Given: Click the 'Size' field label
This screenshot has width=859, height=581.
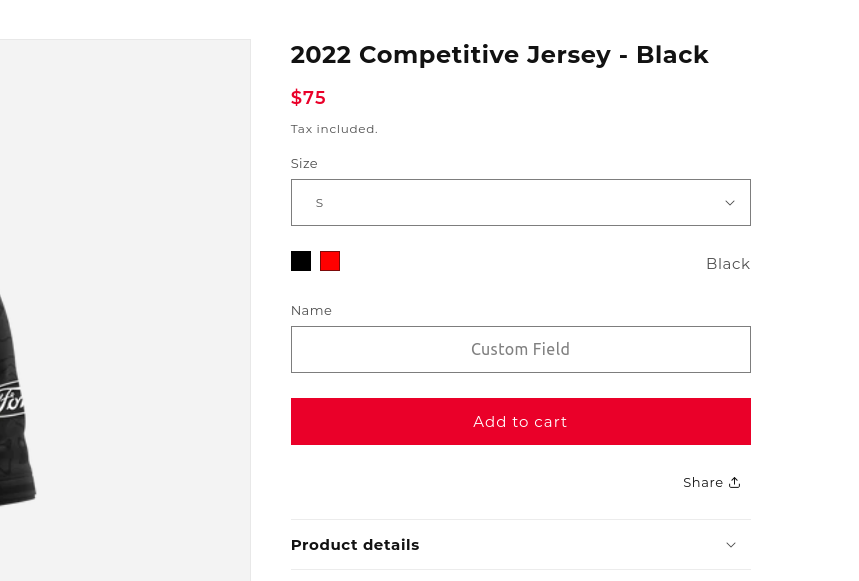Looking at the screenshot, I should 304,163.
